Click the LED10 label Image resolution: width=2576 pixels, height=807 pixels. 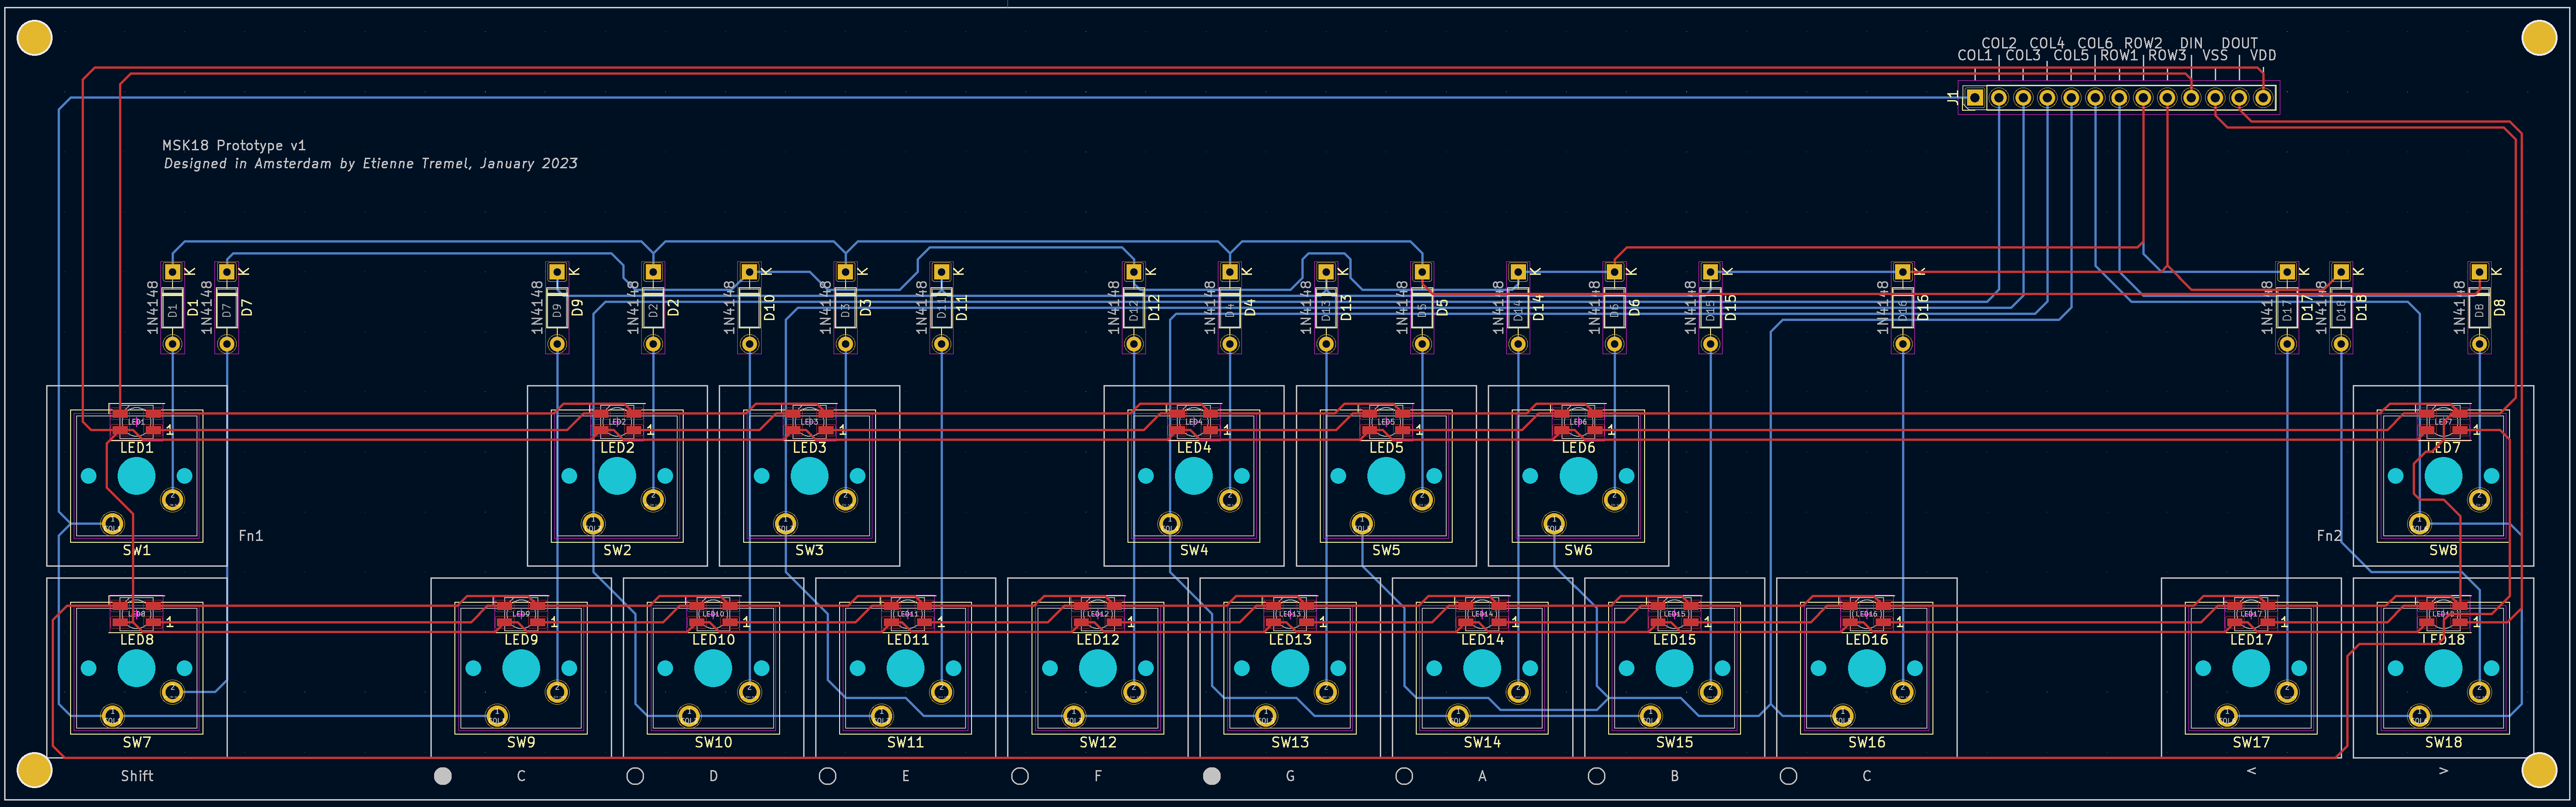pyautogui.click(x=713, y=640)
